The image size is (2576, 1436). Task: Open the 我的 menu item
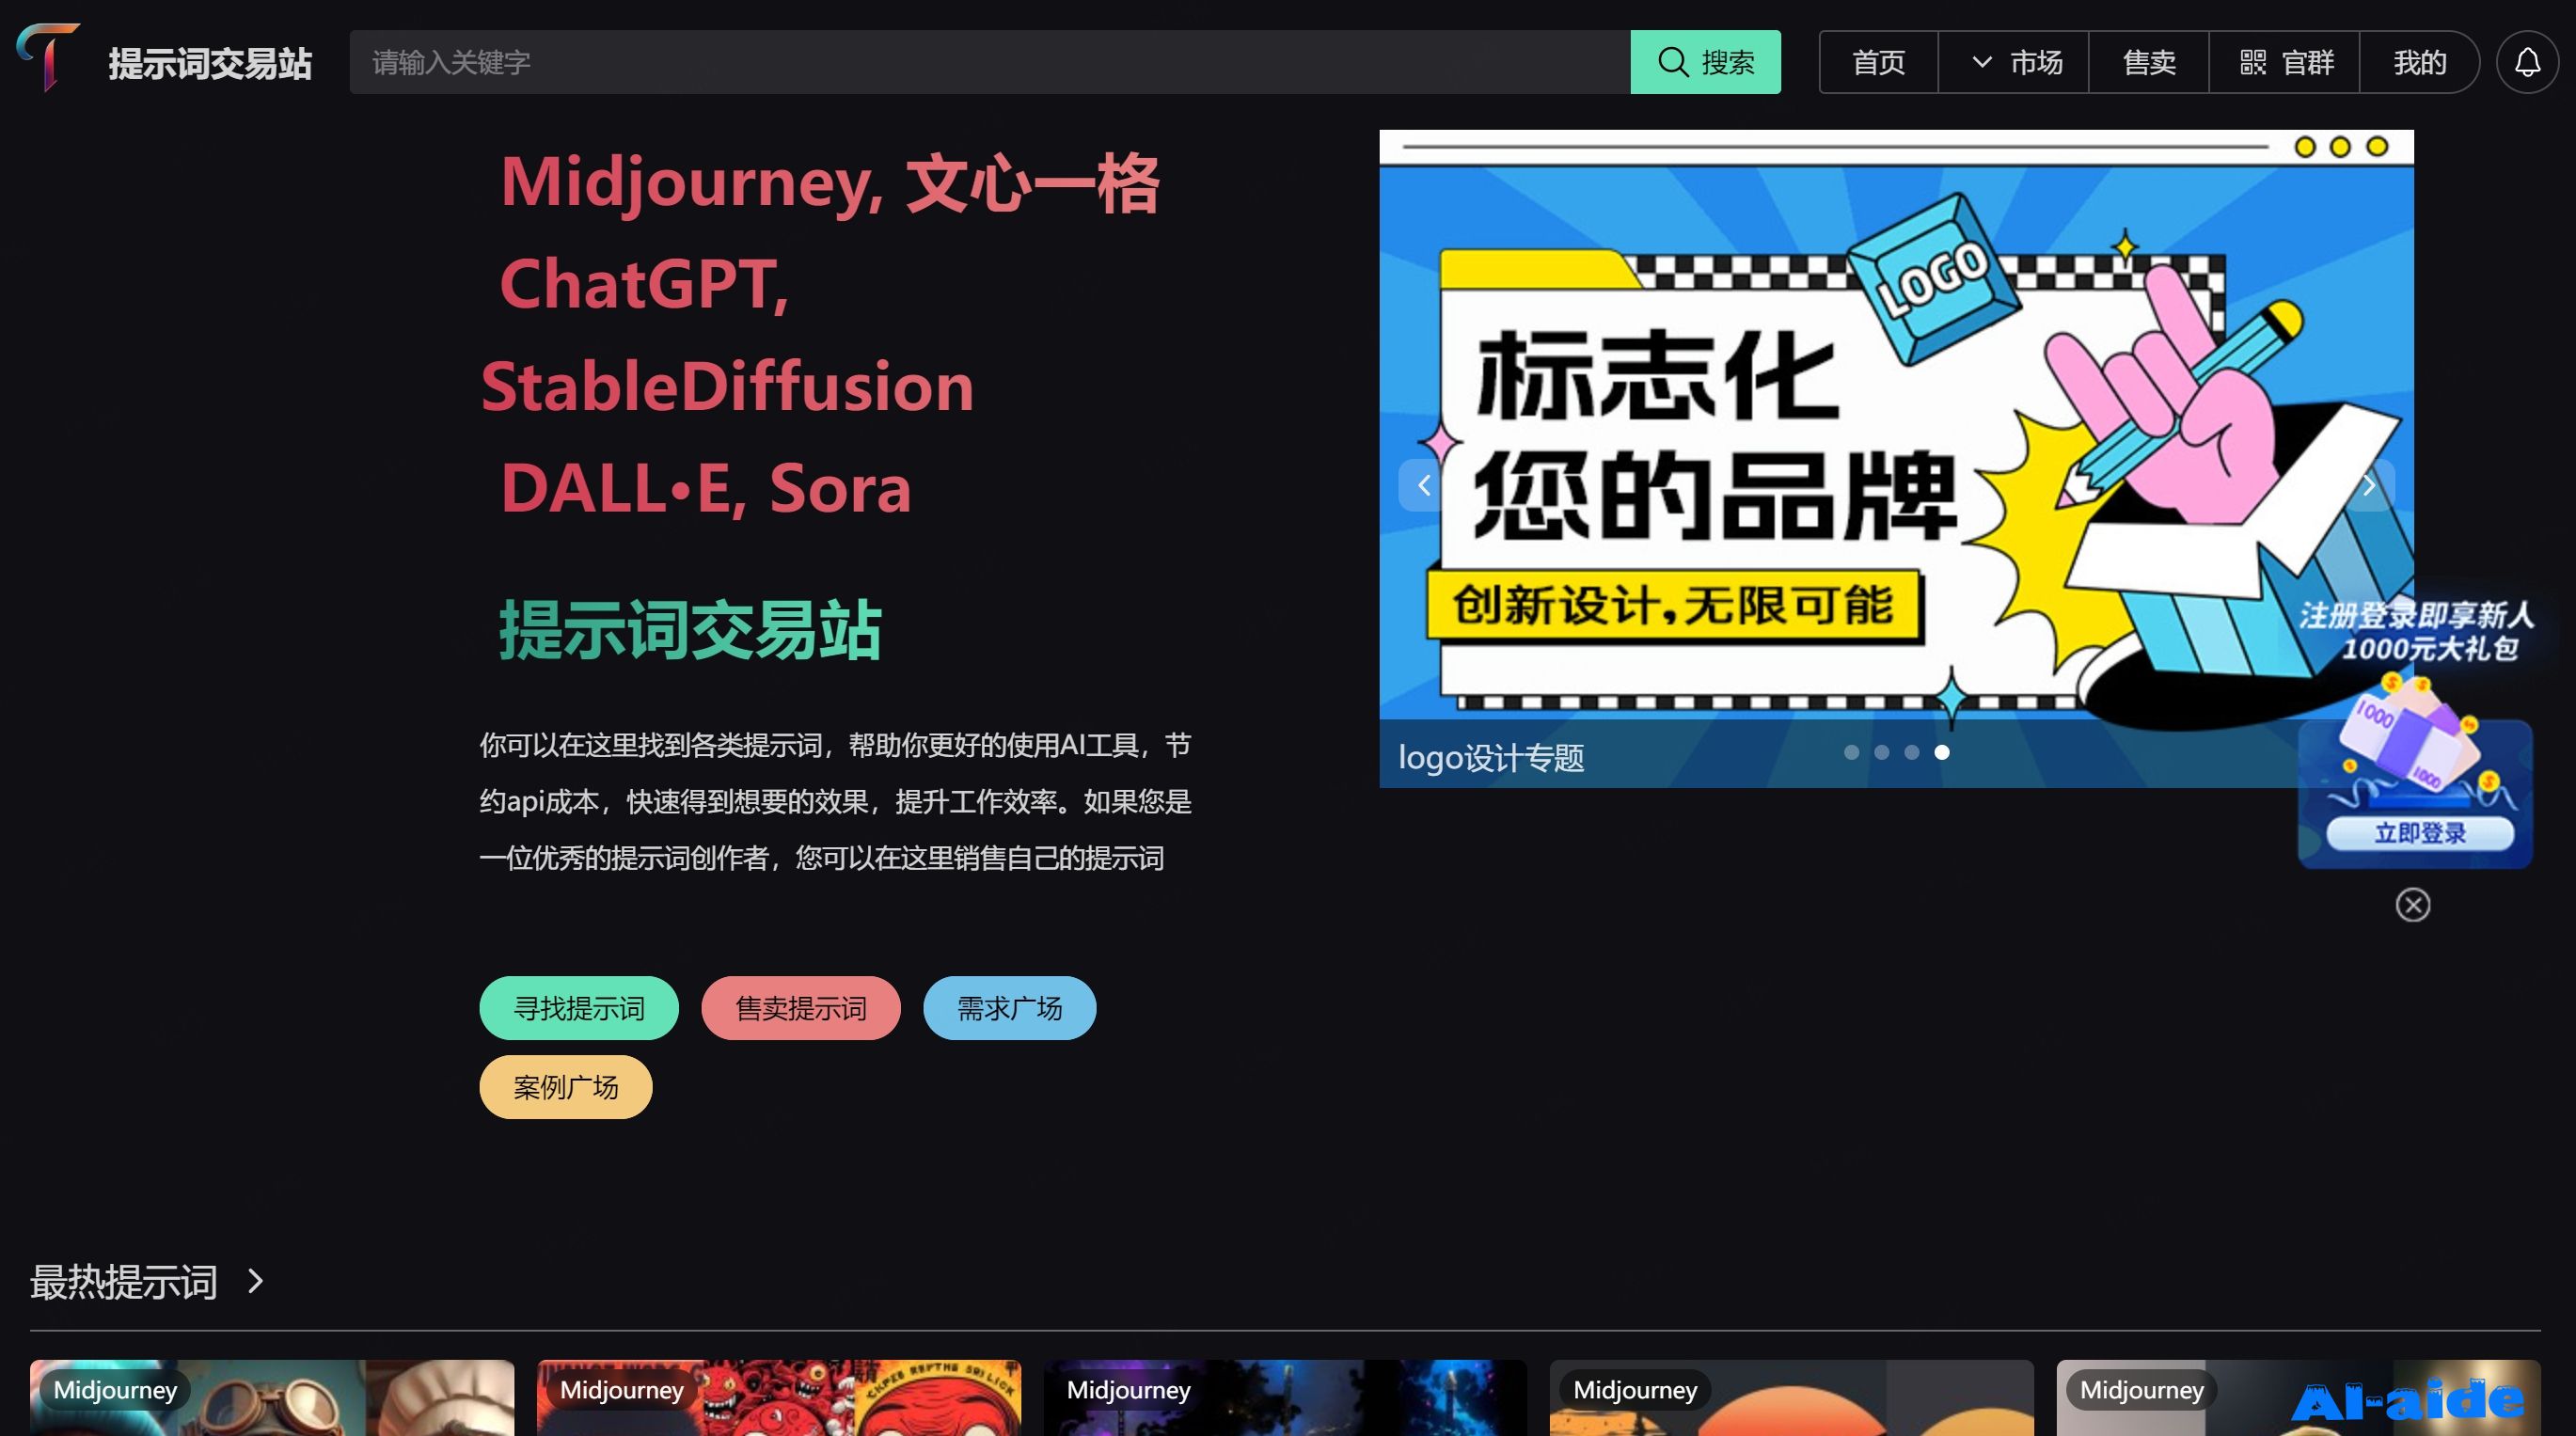pos(2419,62)
